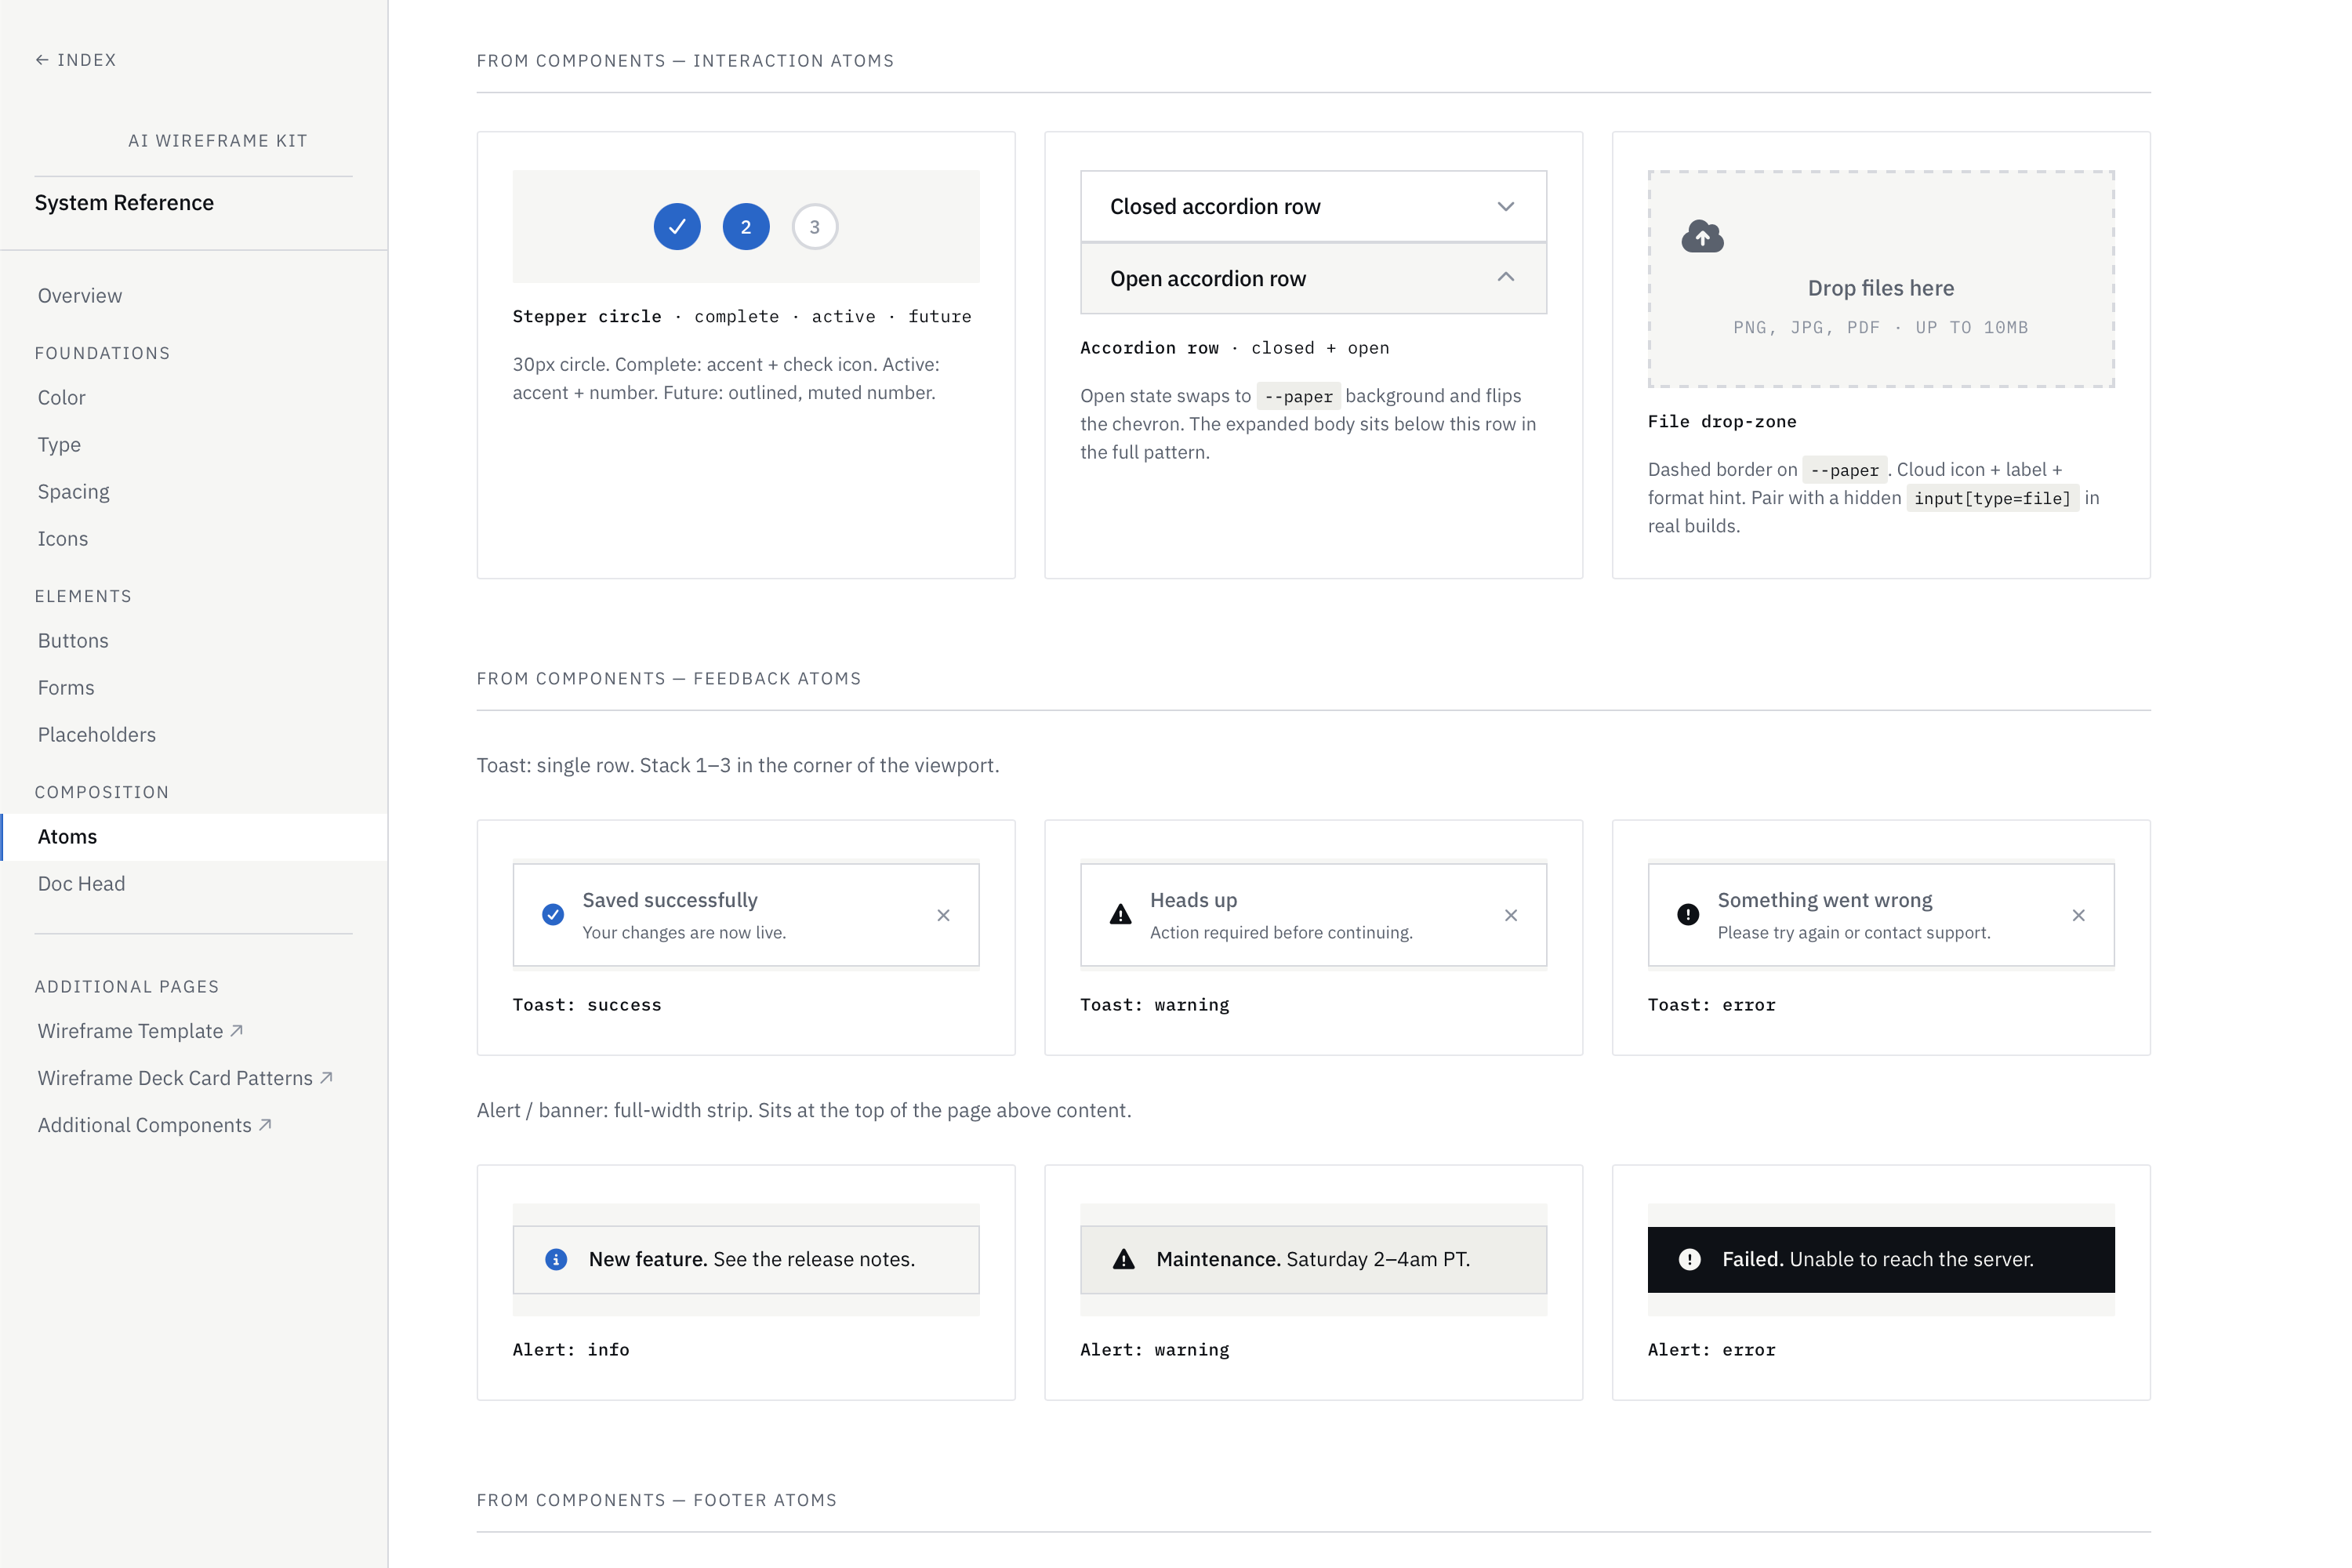The image size is (2352, 1568).
Task: Click the FEEDBACK ATOMS section heading
Action: click(669, 679)
